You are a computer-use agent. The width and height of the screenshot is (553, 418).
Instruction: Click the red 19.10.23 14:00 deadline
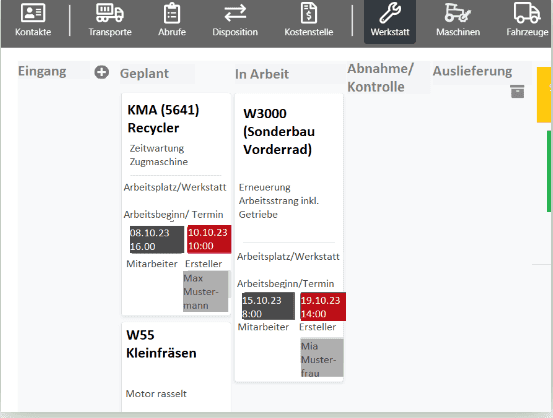coord(323,307)
